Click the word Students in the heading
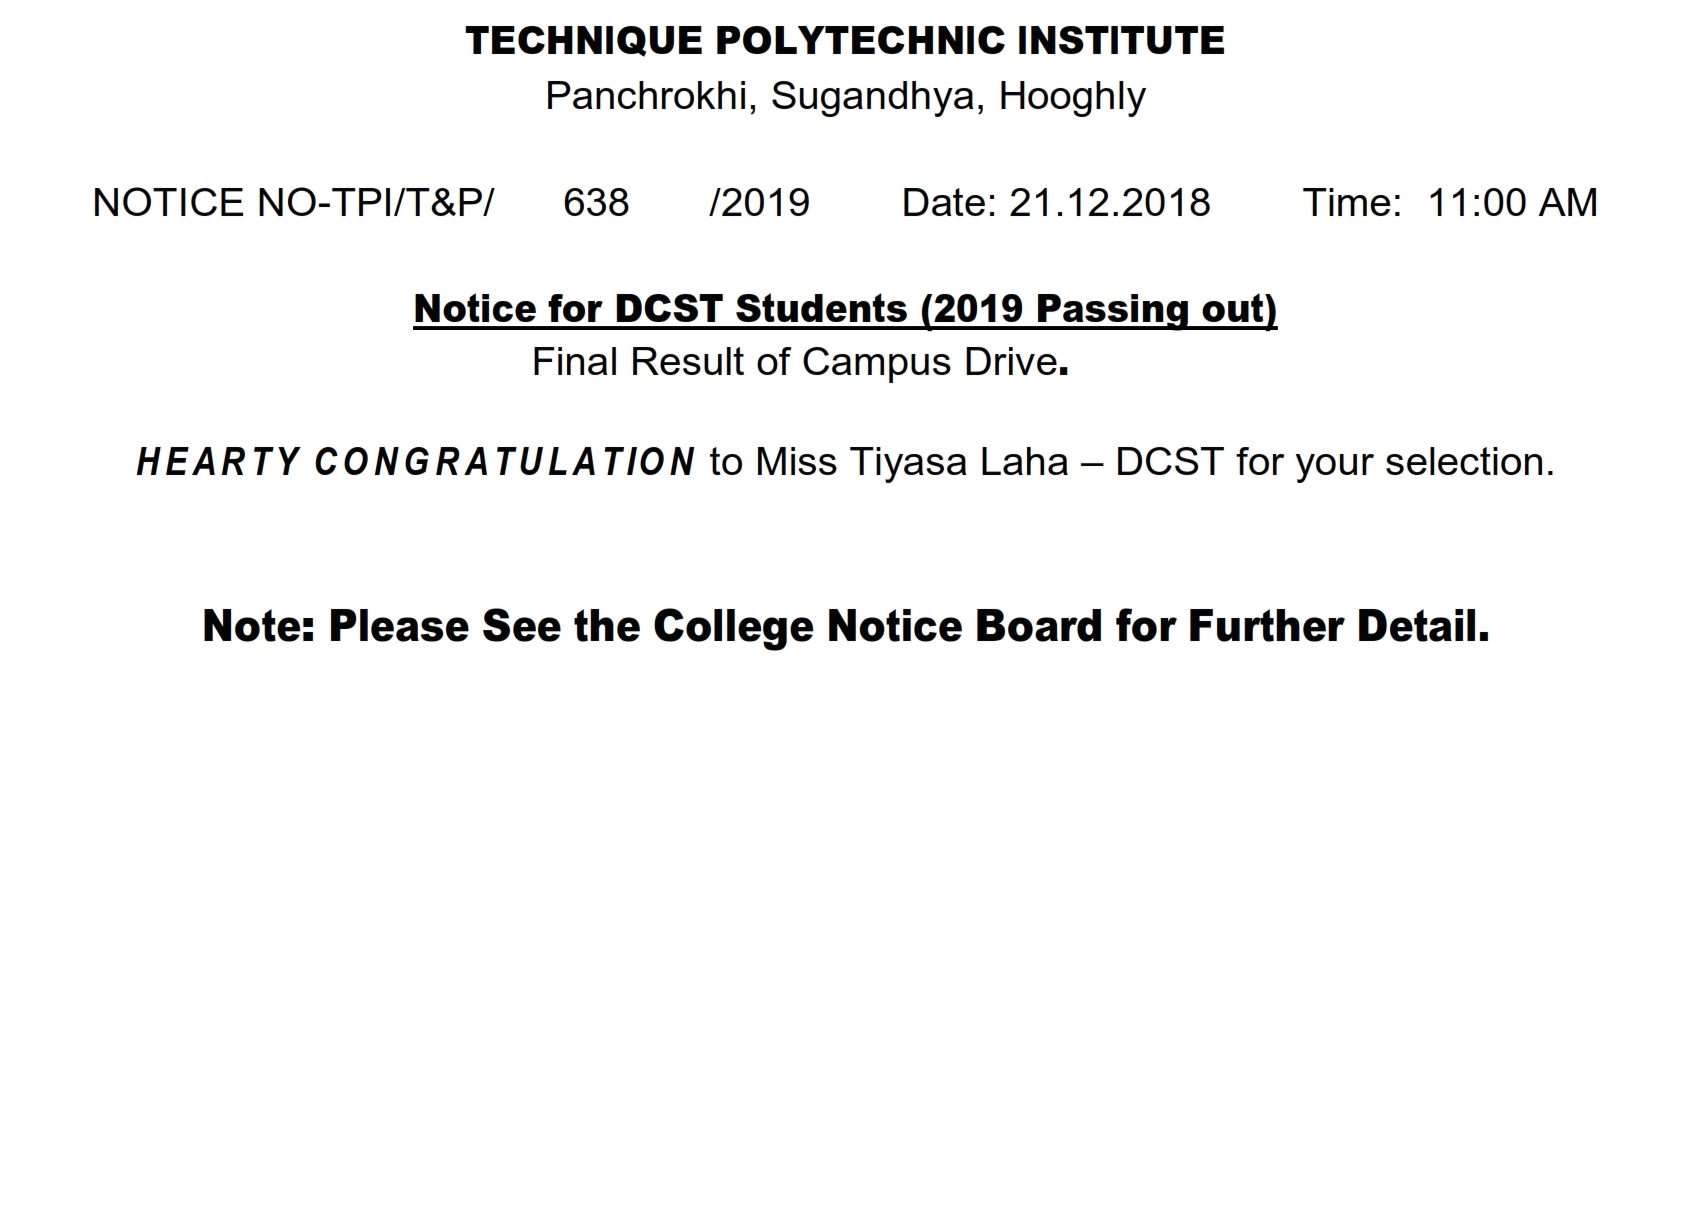This screenshot has width=1690, height=1223. pyautogui.click(x=821, y=309)
